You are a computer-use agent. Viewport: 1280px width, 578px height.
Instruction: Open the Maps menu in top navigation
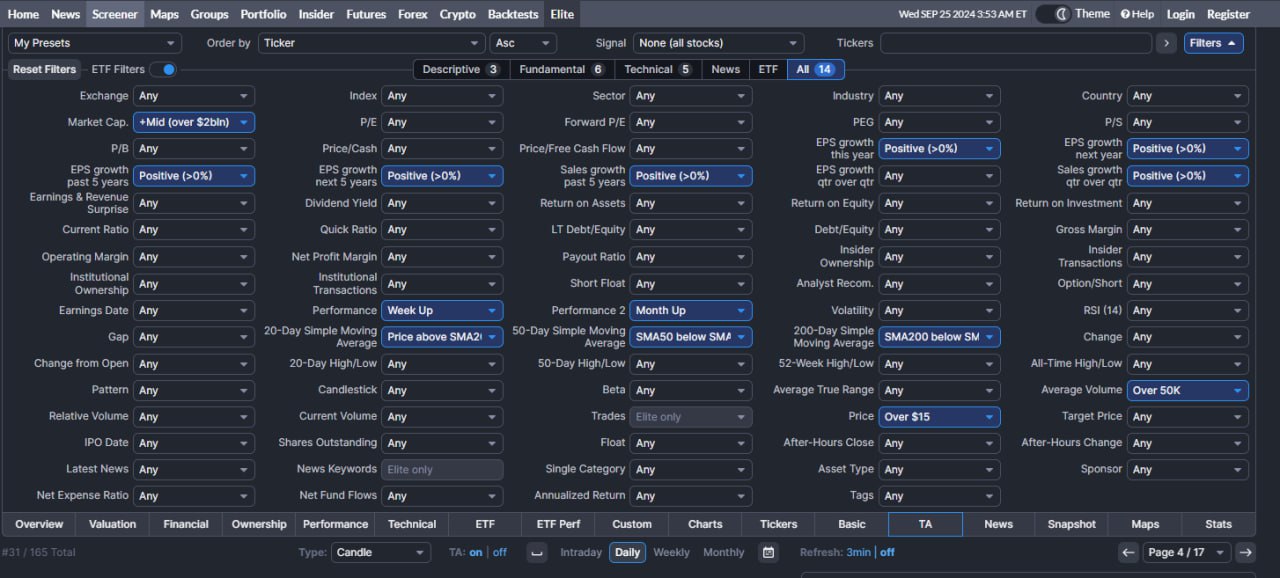click(x=164, y=14)
